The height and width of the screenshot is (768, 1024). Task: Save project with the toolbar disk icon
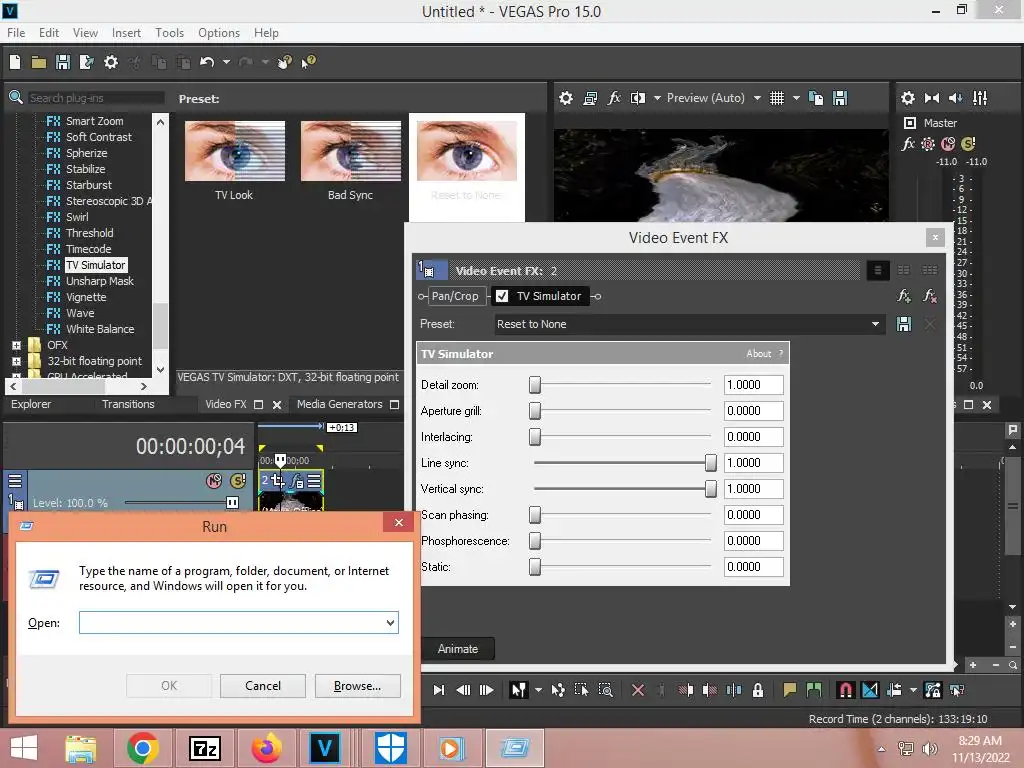(63, 62)
